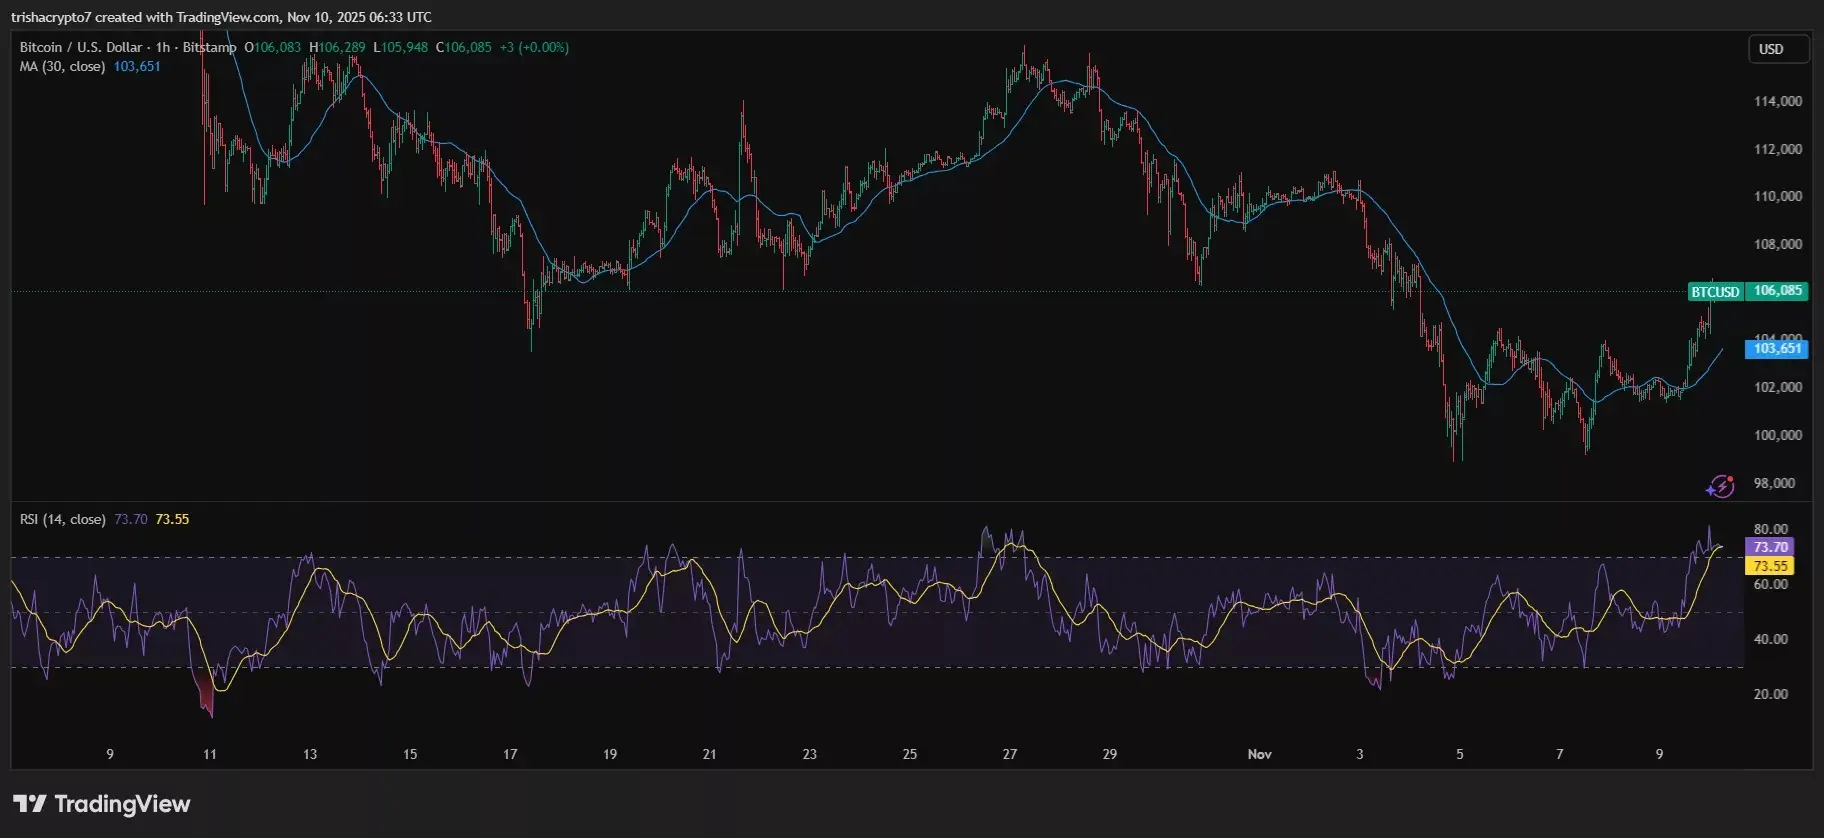Click the purple lightning events icon

1720,487
